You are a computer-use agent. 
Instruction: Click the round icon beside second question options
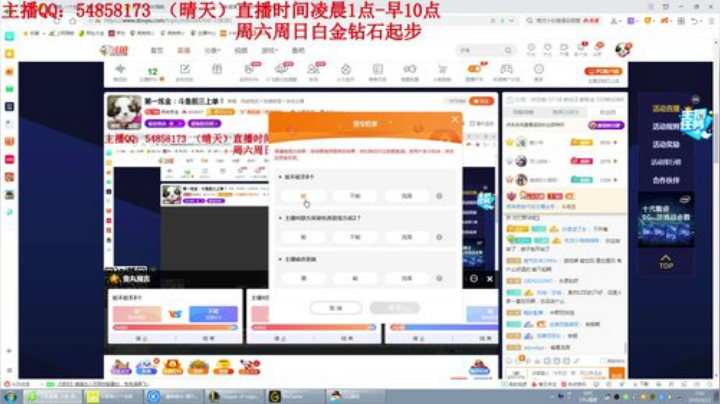439,237
